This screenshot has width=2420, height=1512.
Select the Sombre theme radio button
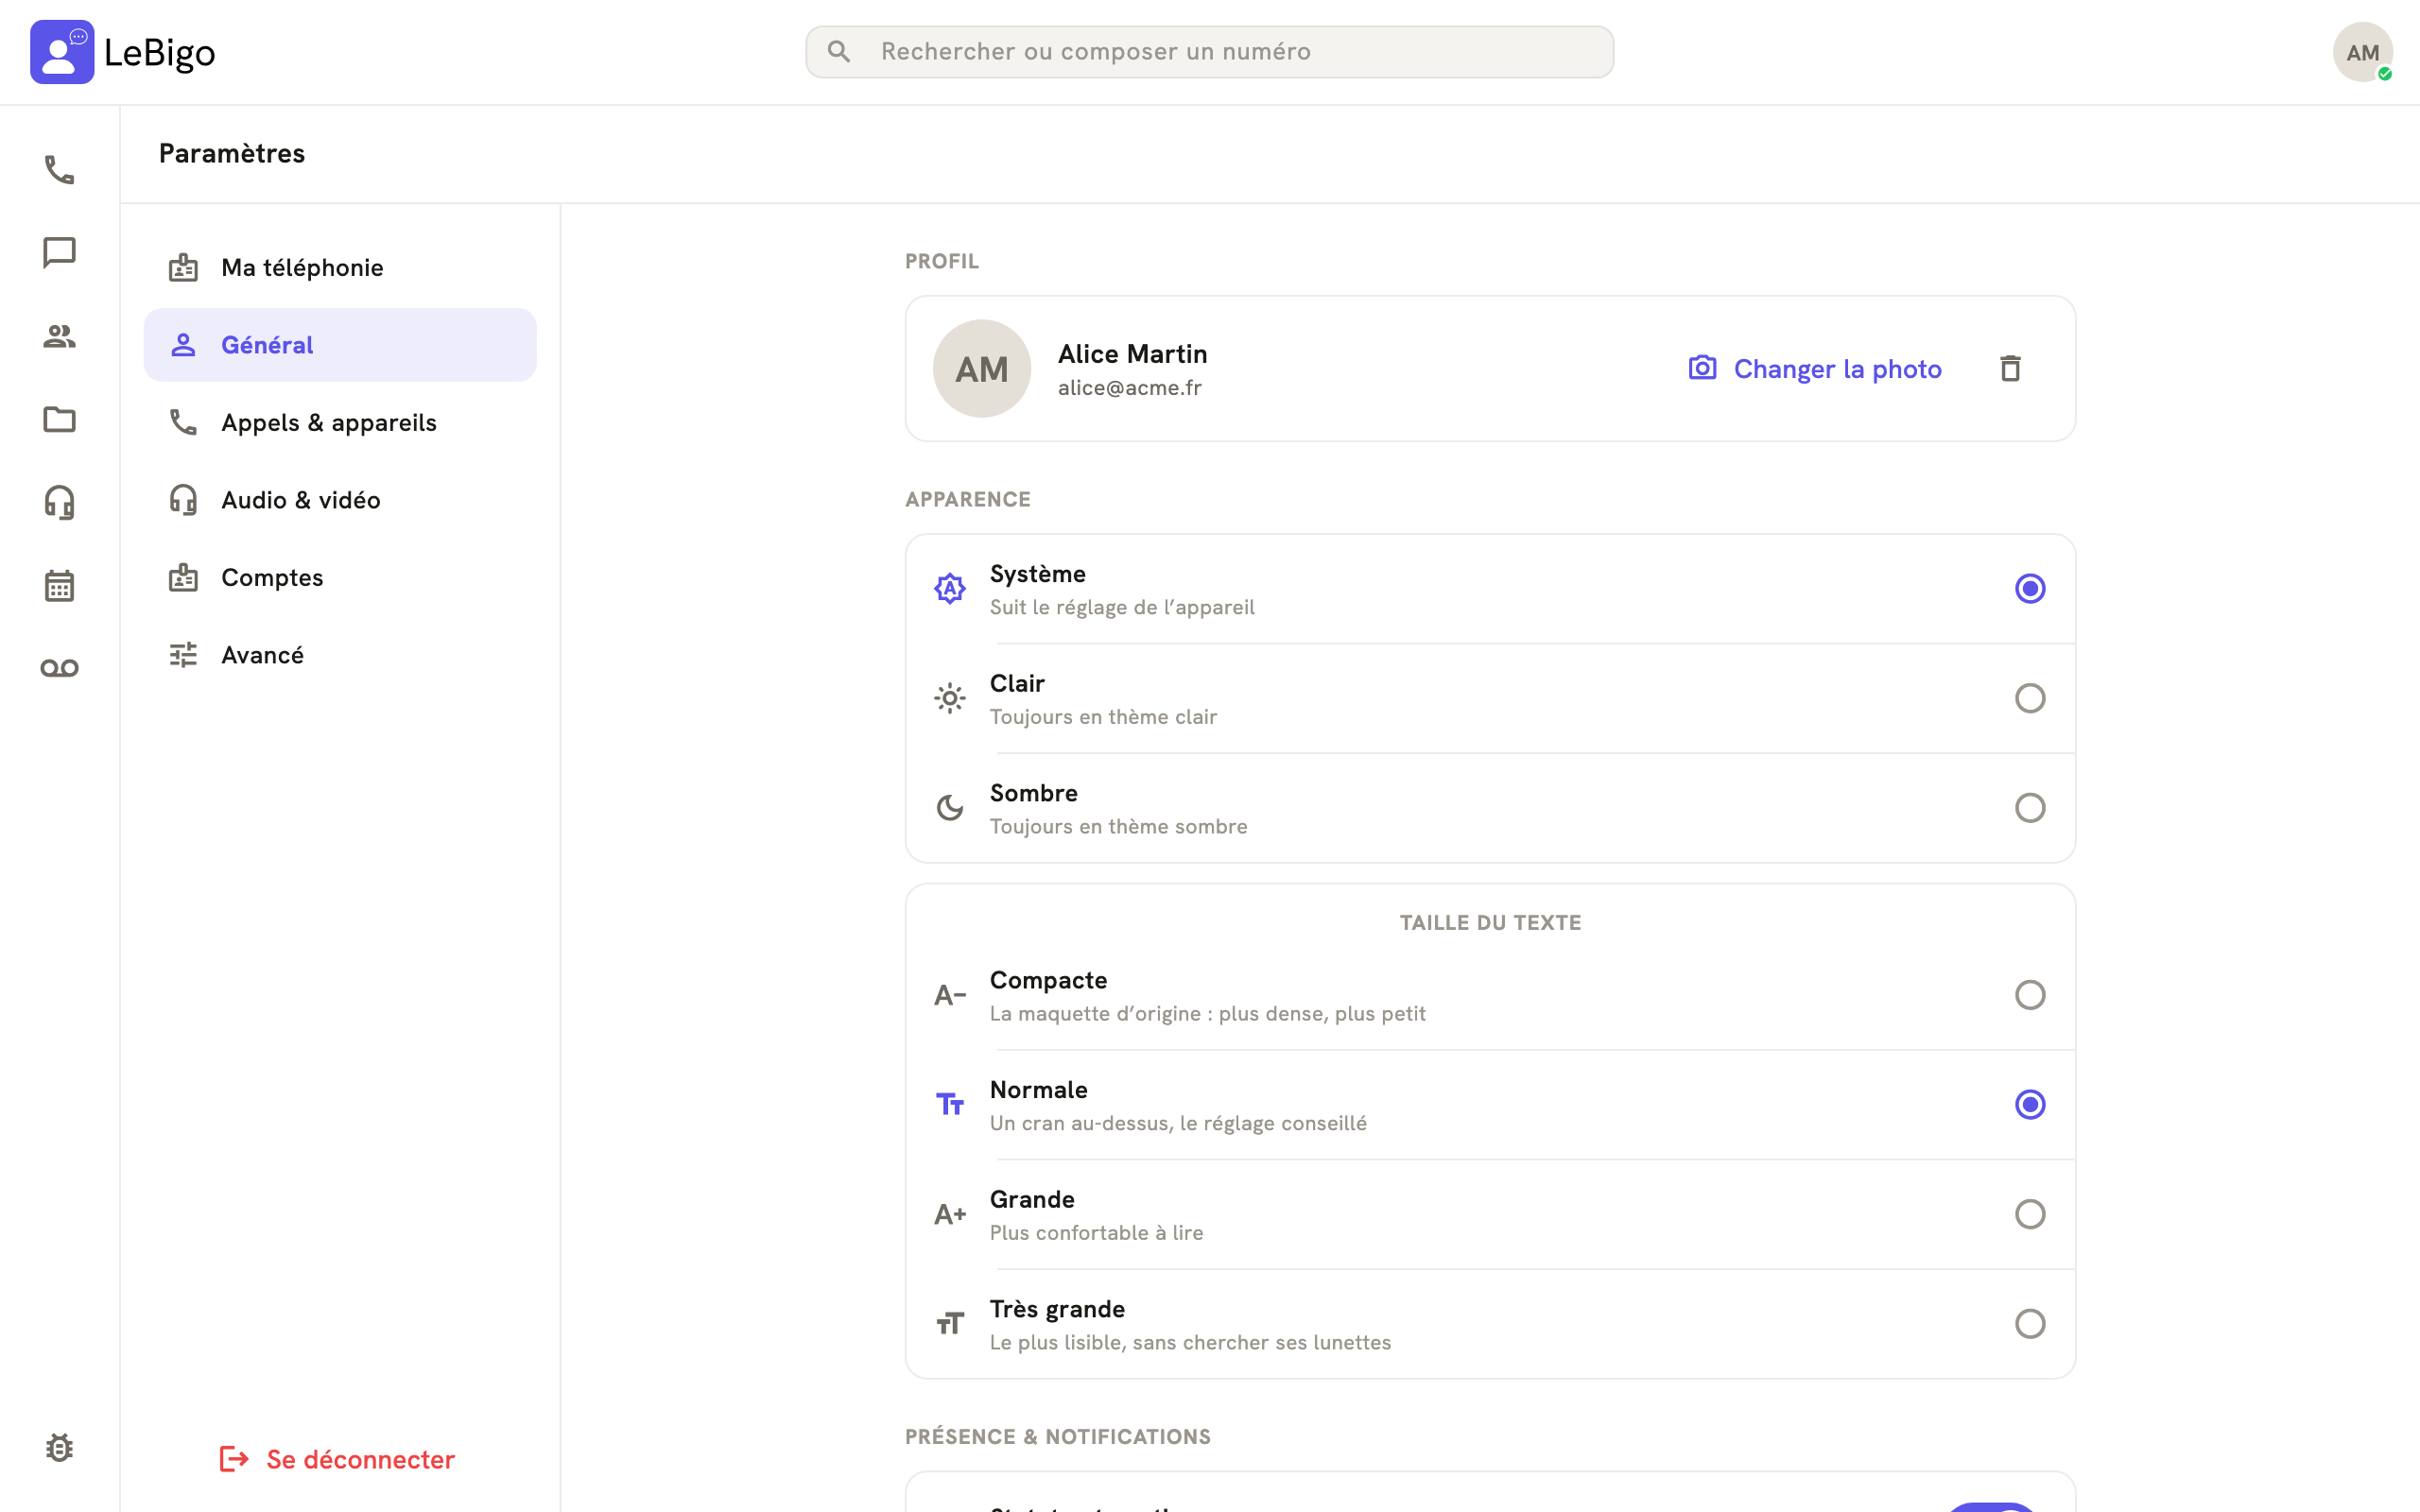click(2029, 808)
